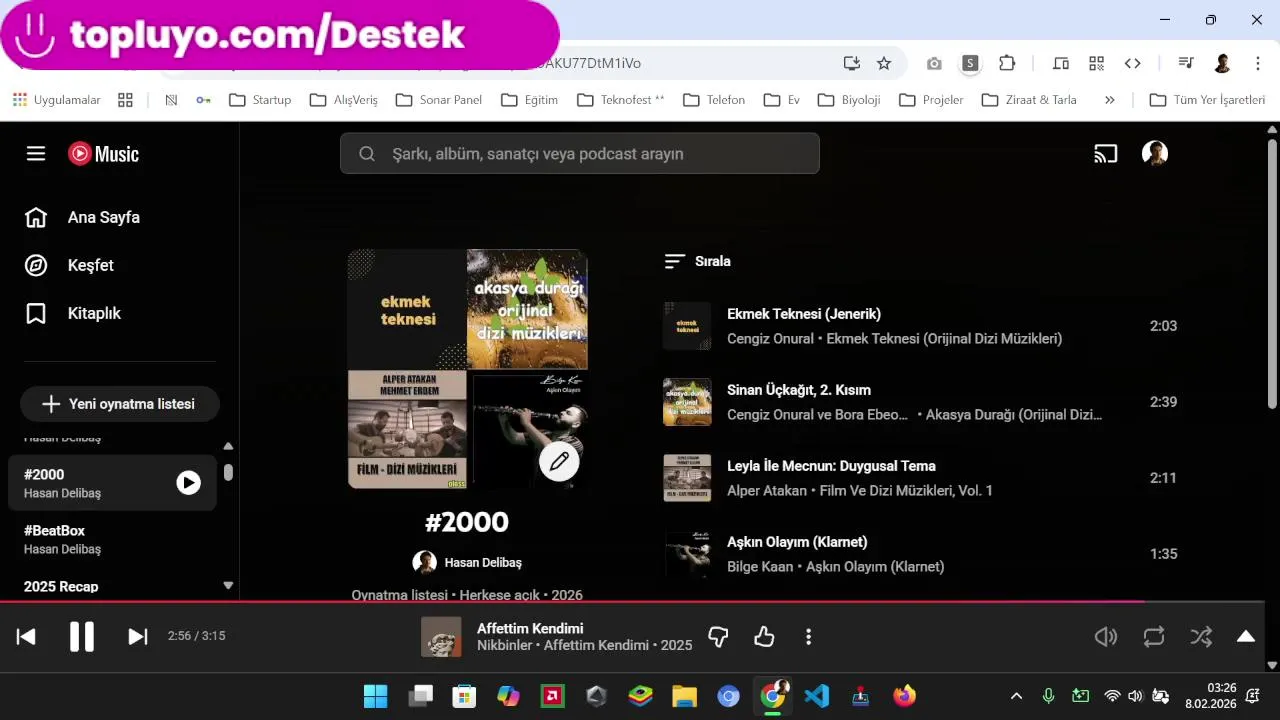1280x720 pixels.
Task: Show hidden tray icons chevron
Action: [1016, 696]
